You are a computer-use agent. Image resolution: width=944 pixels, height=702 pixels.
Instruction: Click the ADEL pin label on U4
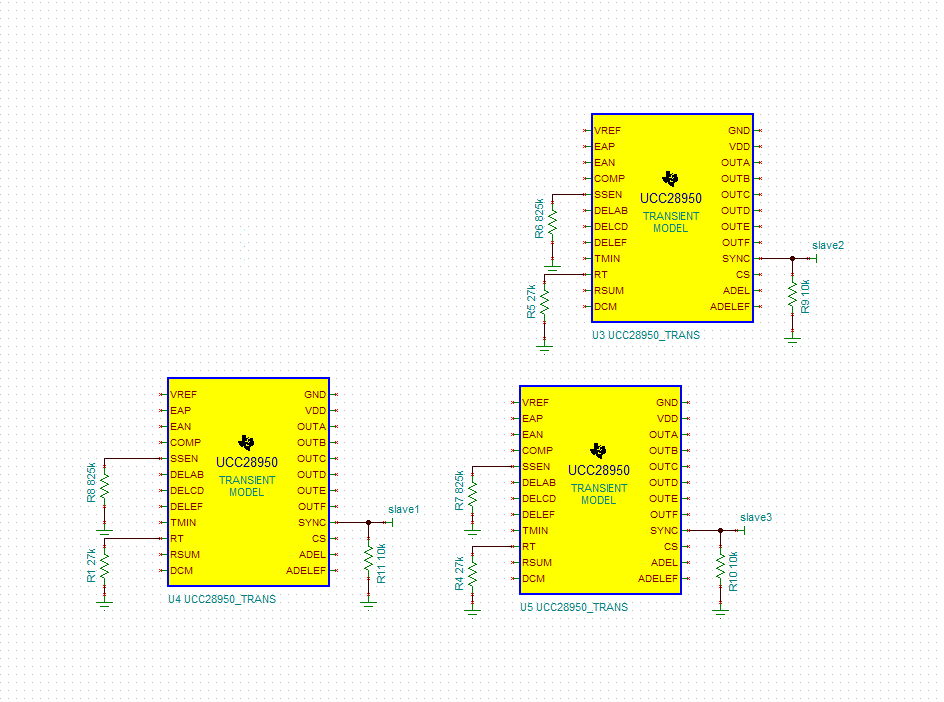[312, 554]
